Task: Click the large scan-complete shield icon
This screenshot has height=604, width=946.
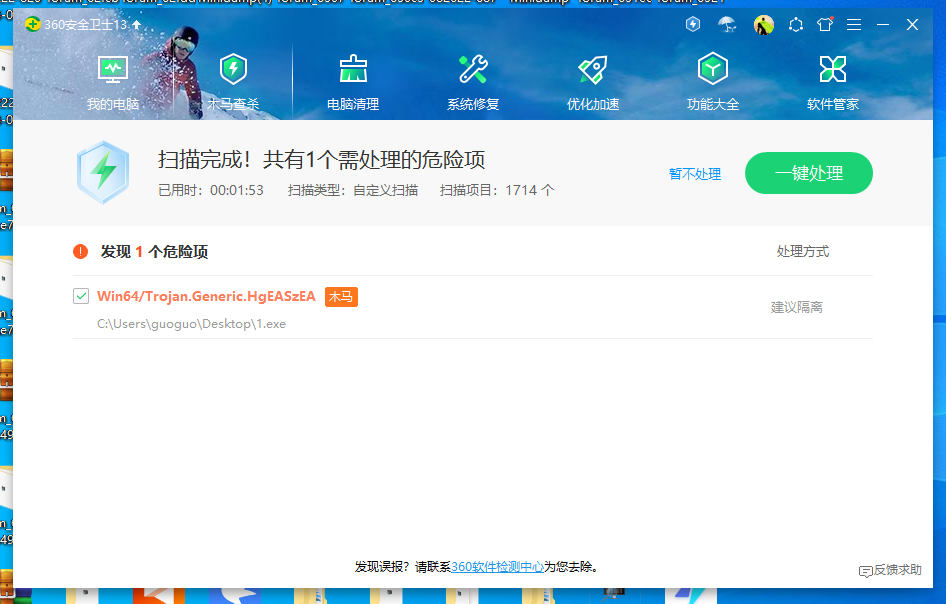Action: [103, 172]
